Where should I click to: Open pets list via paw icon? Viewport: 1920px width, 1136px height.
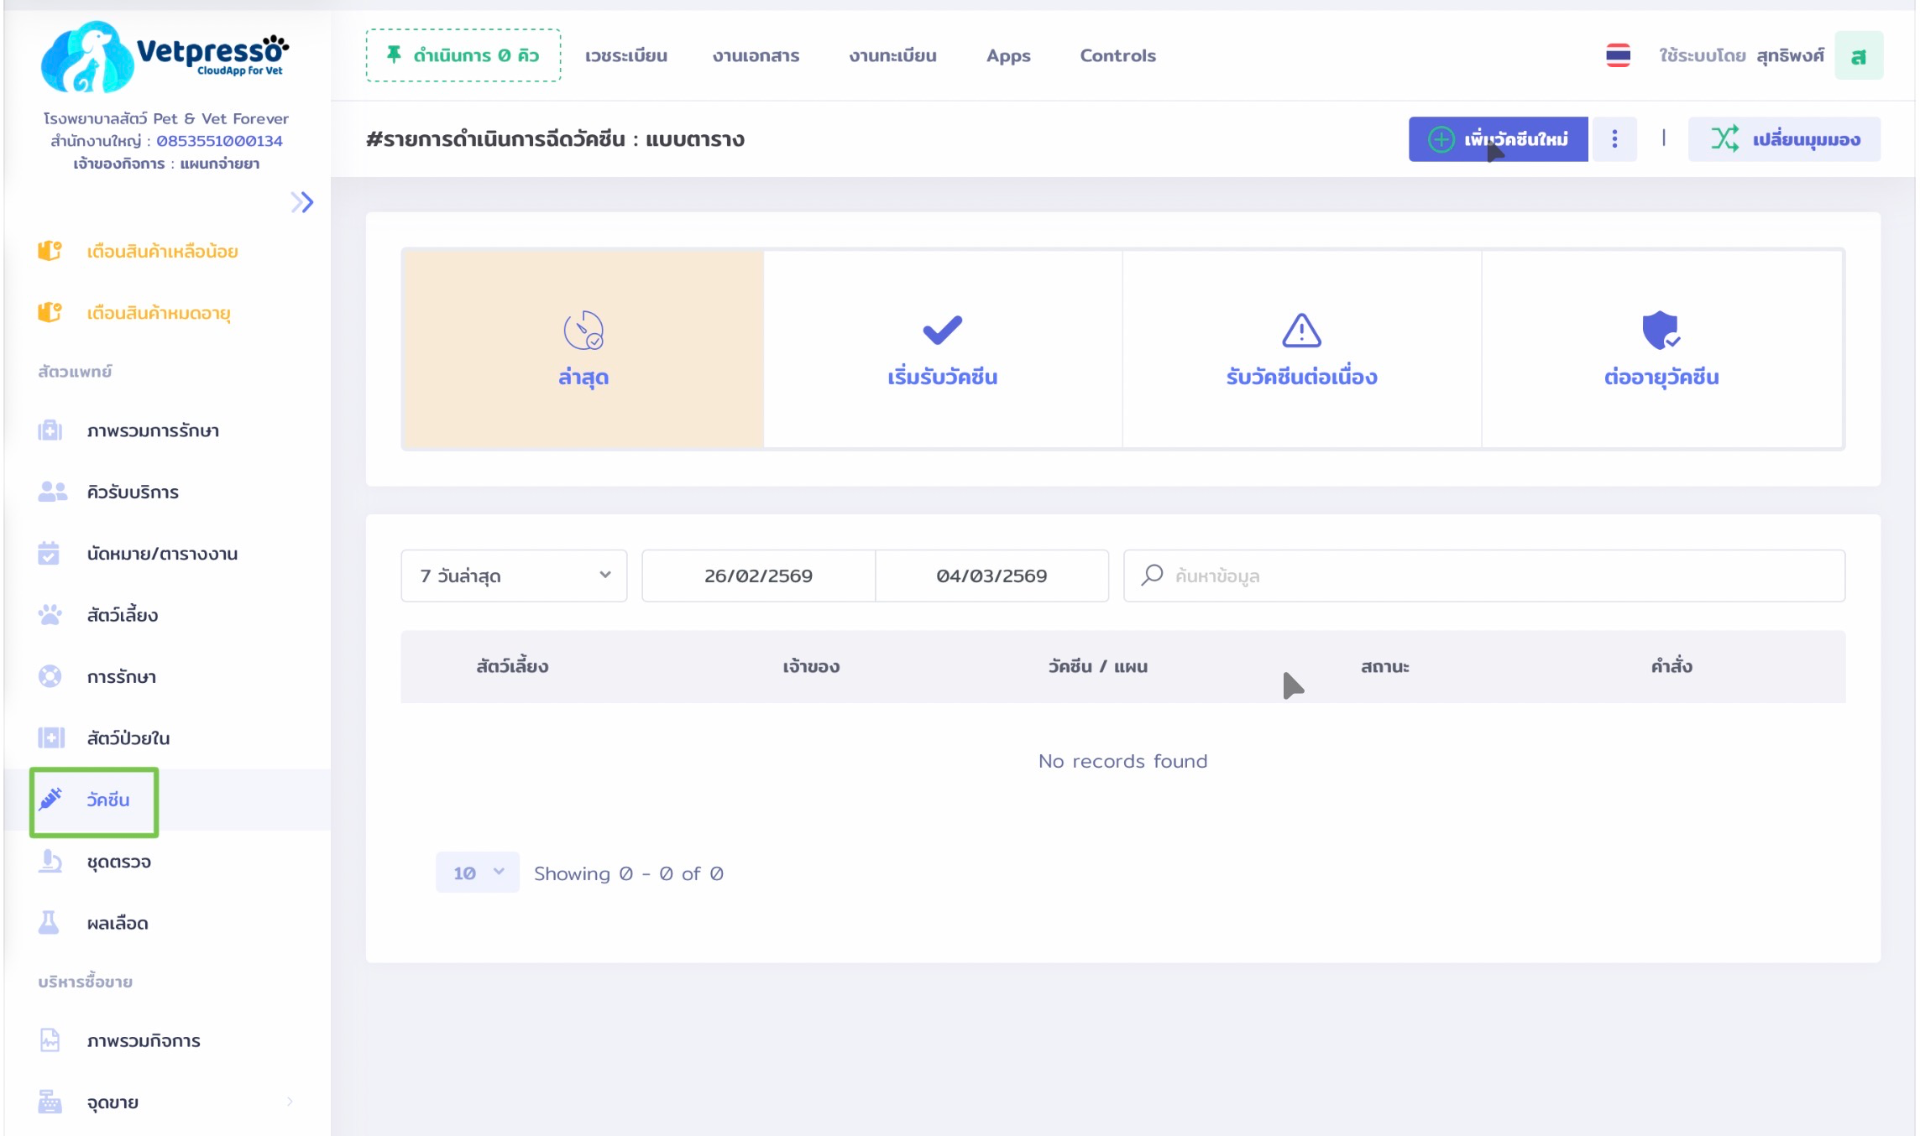click(x=50, y=615)
